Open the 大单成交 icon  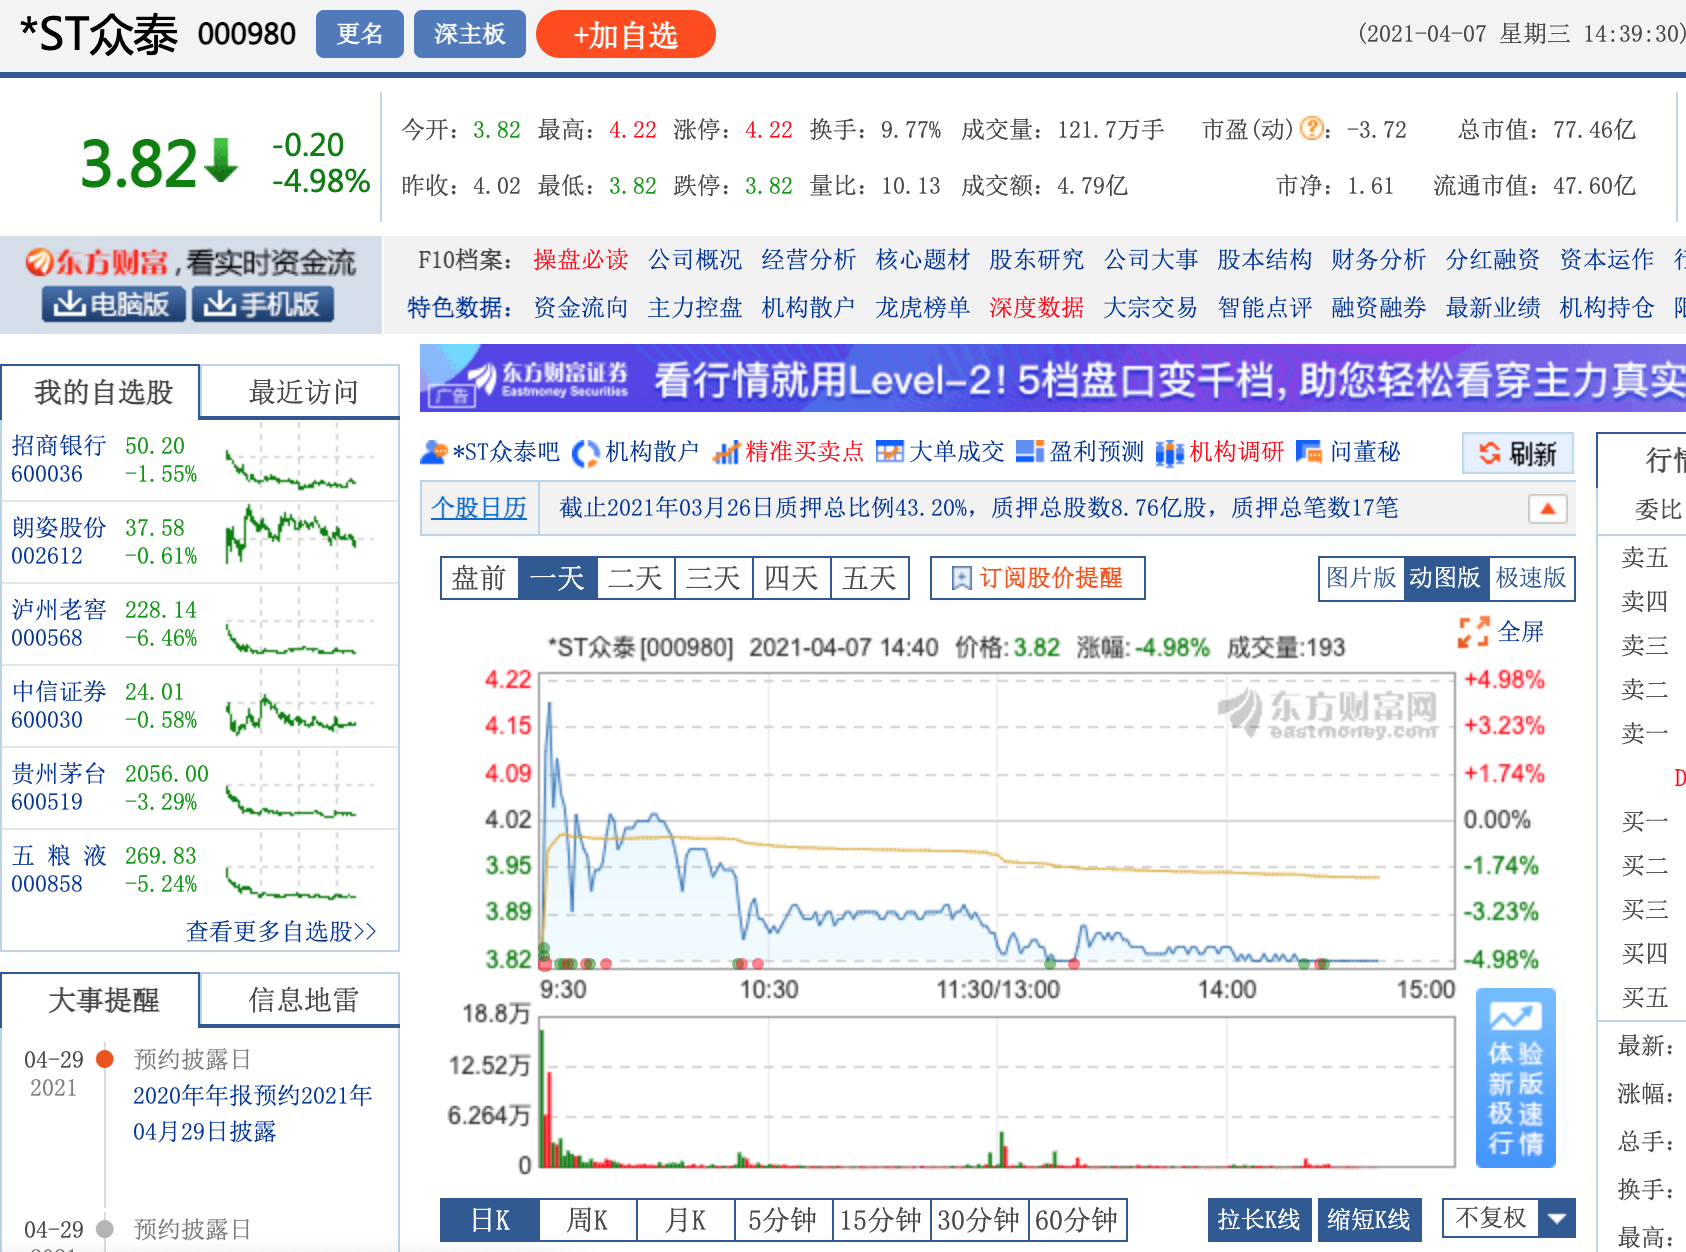point(889,453)
